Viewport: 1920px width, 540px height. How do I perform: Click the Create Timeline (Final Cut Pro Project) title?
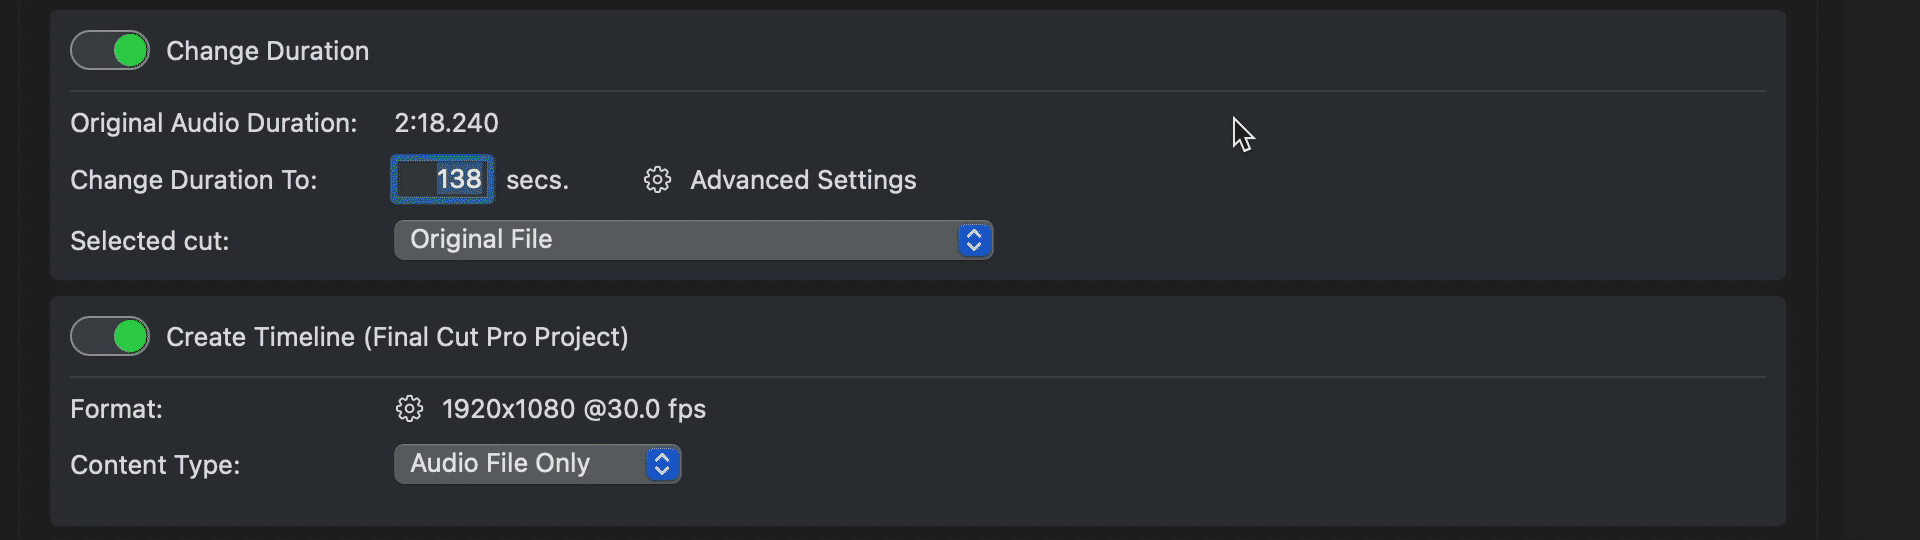tap(397, 337)
